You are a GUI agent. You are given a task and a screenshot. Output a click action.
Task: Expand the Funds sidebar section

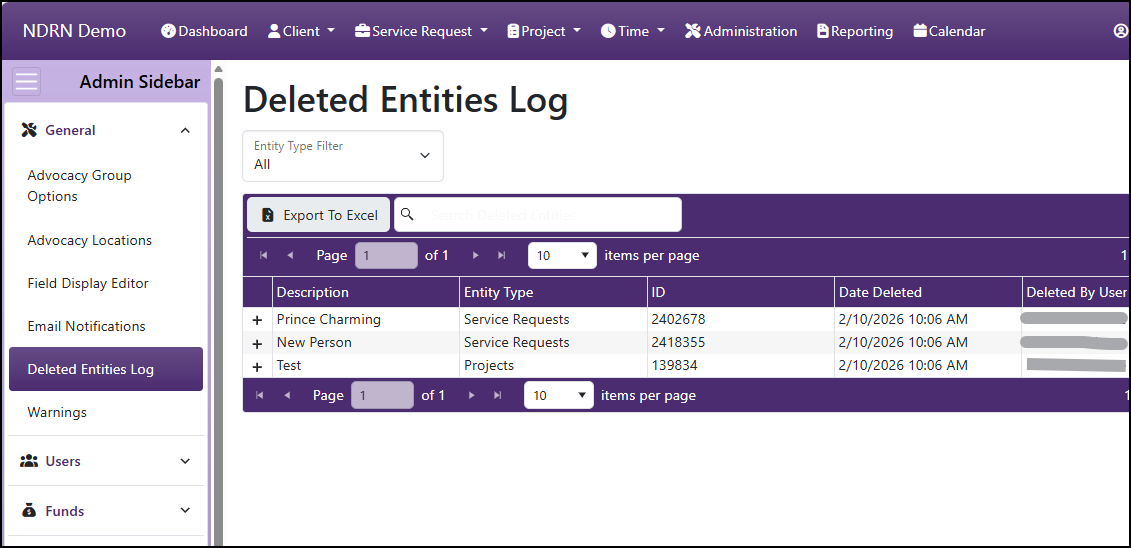106,511
